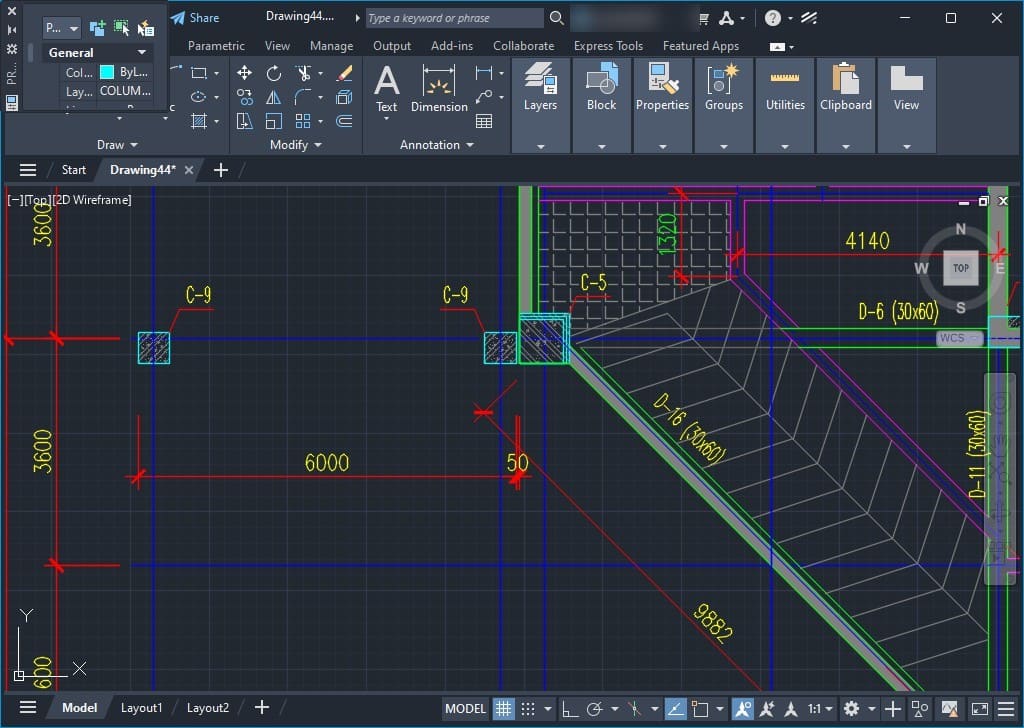This screenshot has height=728, width=1024.
Task: Close the Drawing44 file tab
Action: [x=189, y=170]
